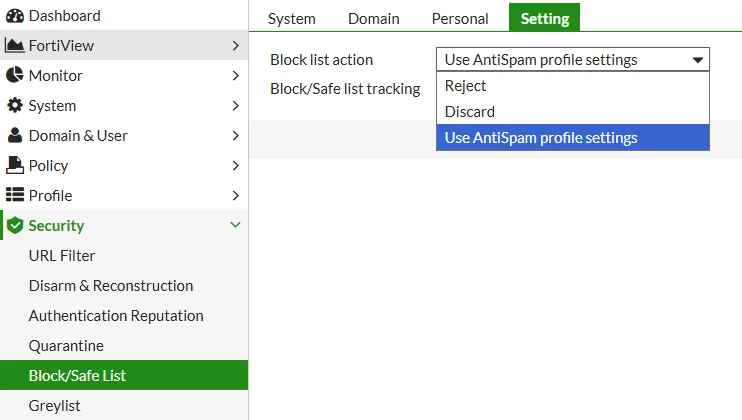Click the System gear icon
Screen dimensions: 742x420
tap(15, 105)
